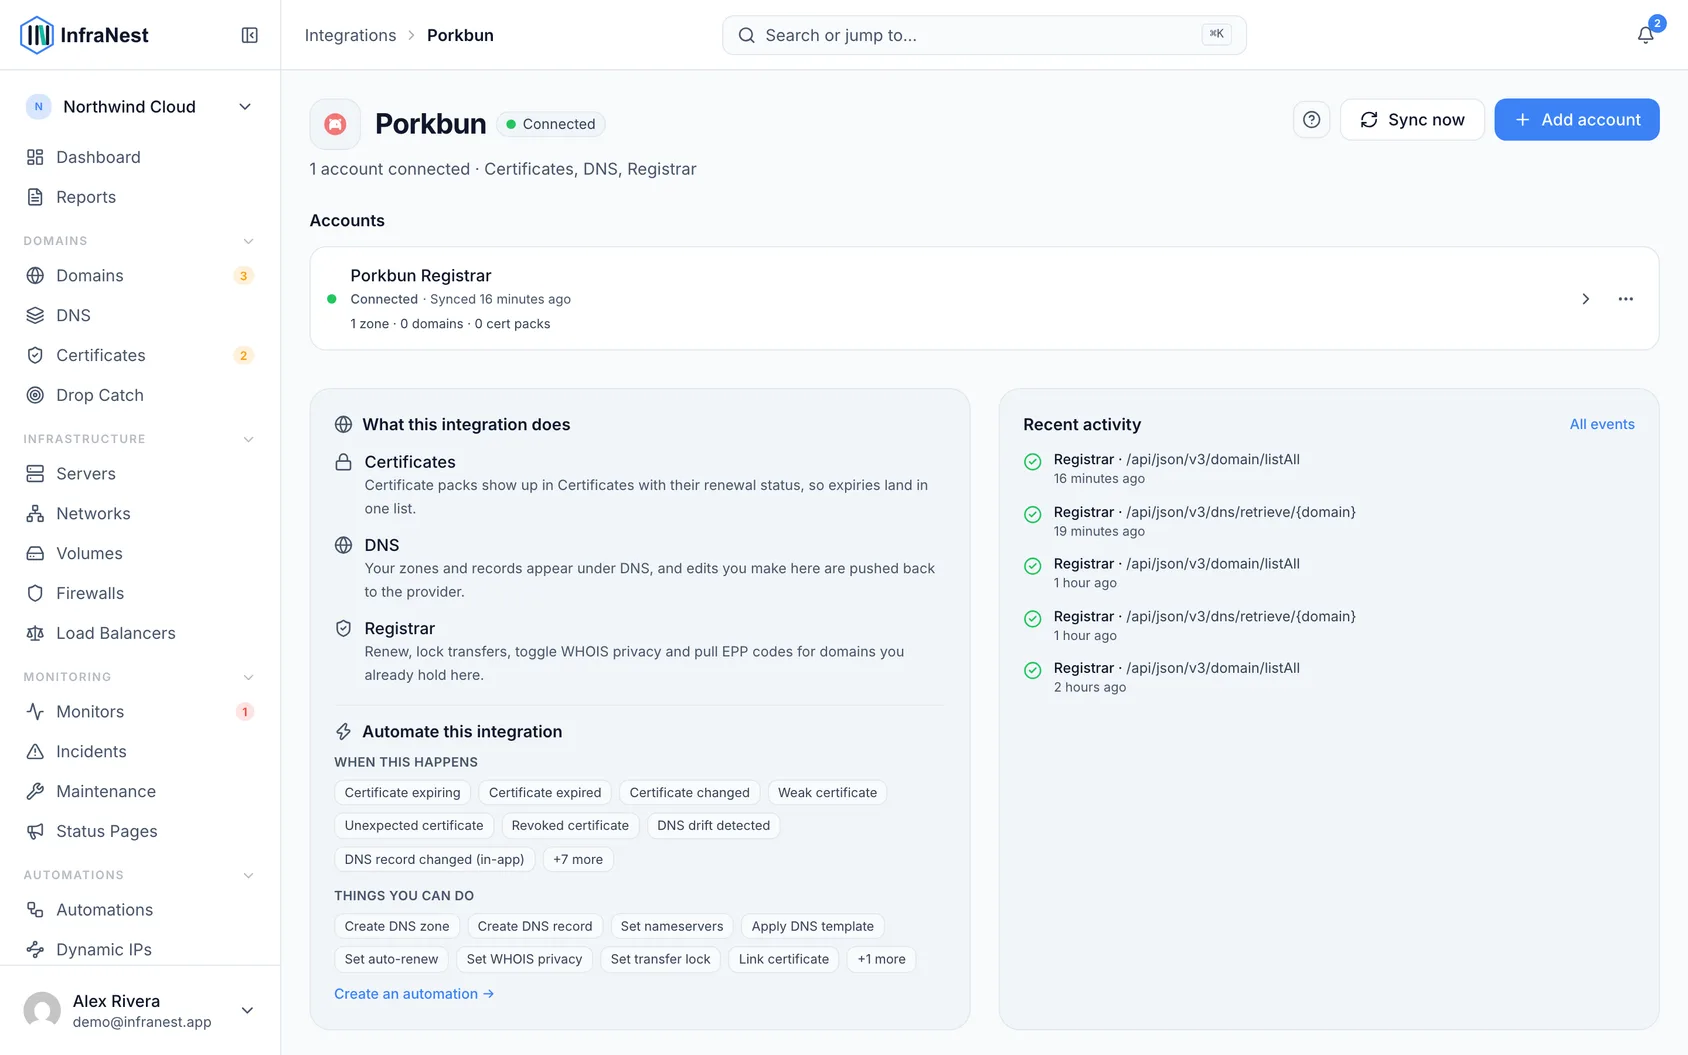Open more options for Porkbun Registrar account

click(1626, 299)
